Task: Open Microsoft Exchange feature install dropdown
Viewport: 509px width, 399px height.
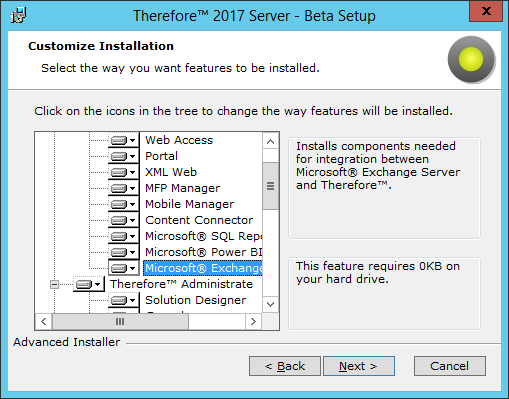Action: pos(123,268)
